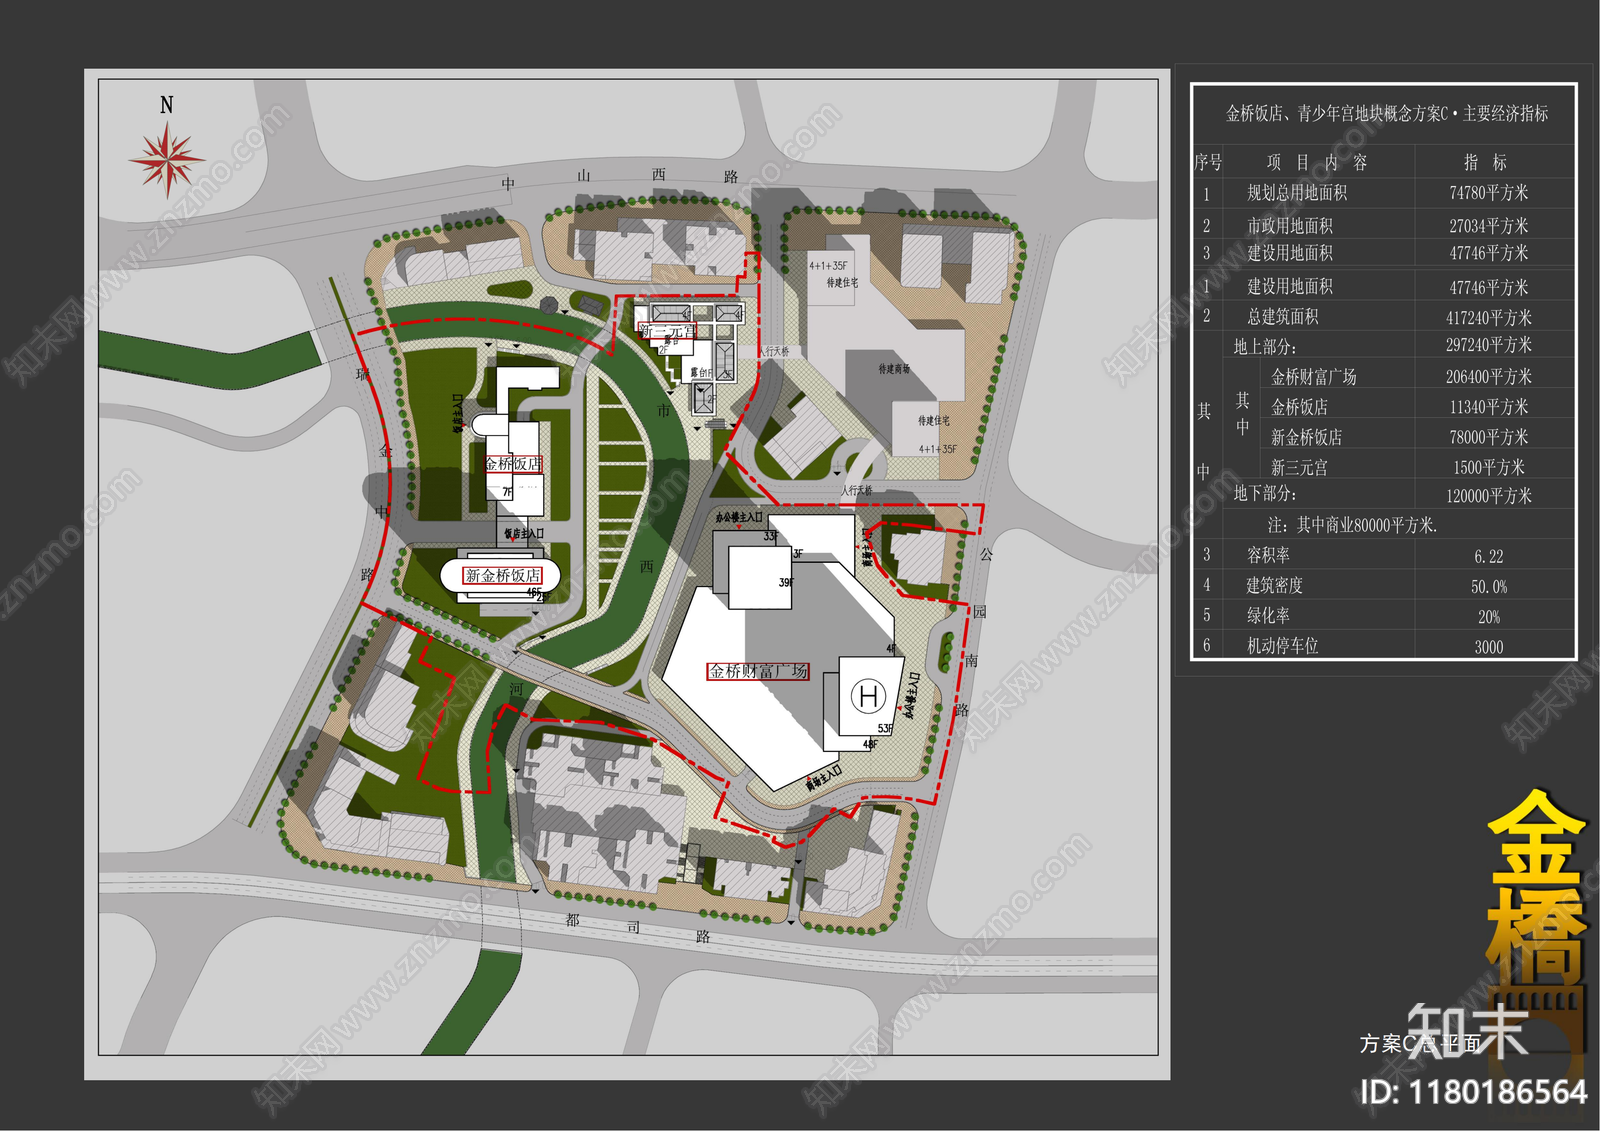The width and height of the screenshot is (1600, 1131).
Task: Click the ID: 1180186564 text
Action: [1474, 1092]
